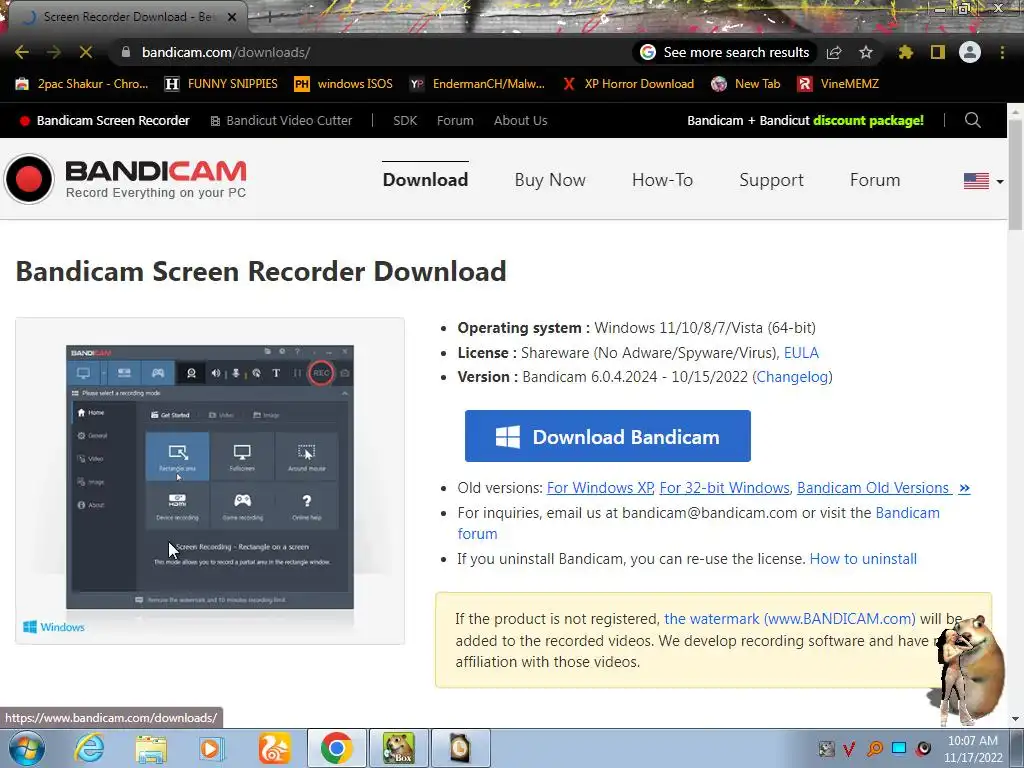1024x768 pixels.
Task: Bookmark this page with the star icon
Action: tap(866, 52)
